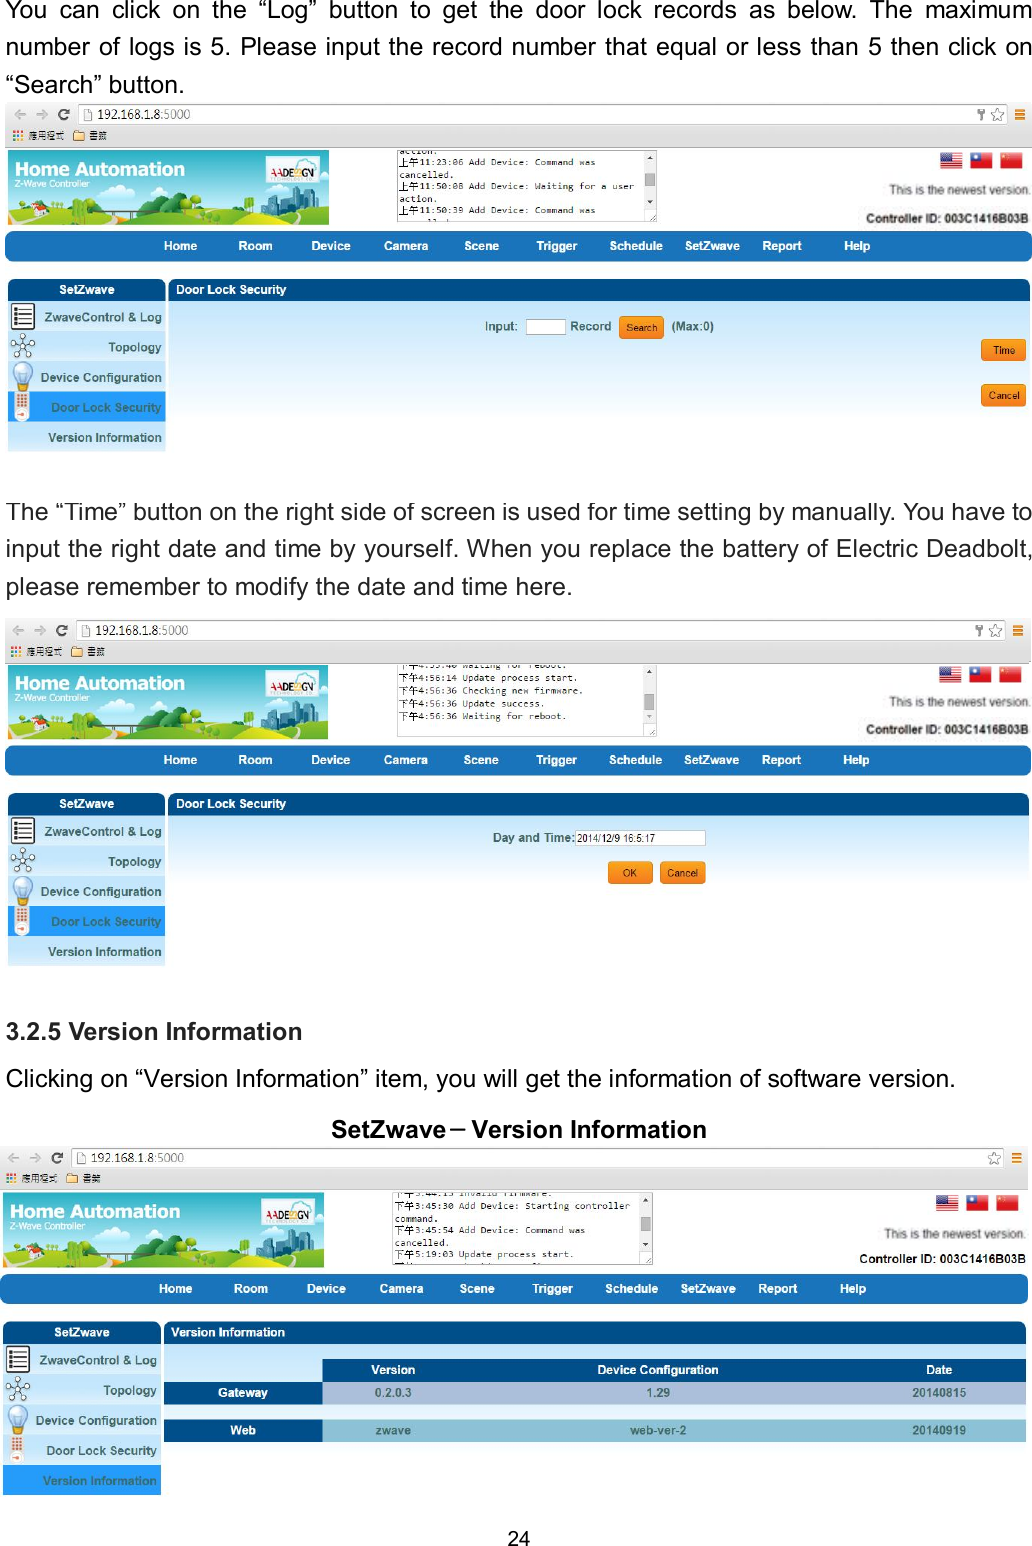Image resolution: width=1032 pixels, height=1546 pixels.
Task: Open Trigger tab in Day and Time screenshot
Action: (x=556, y=760)
